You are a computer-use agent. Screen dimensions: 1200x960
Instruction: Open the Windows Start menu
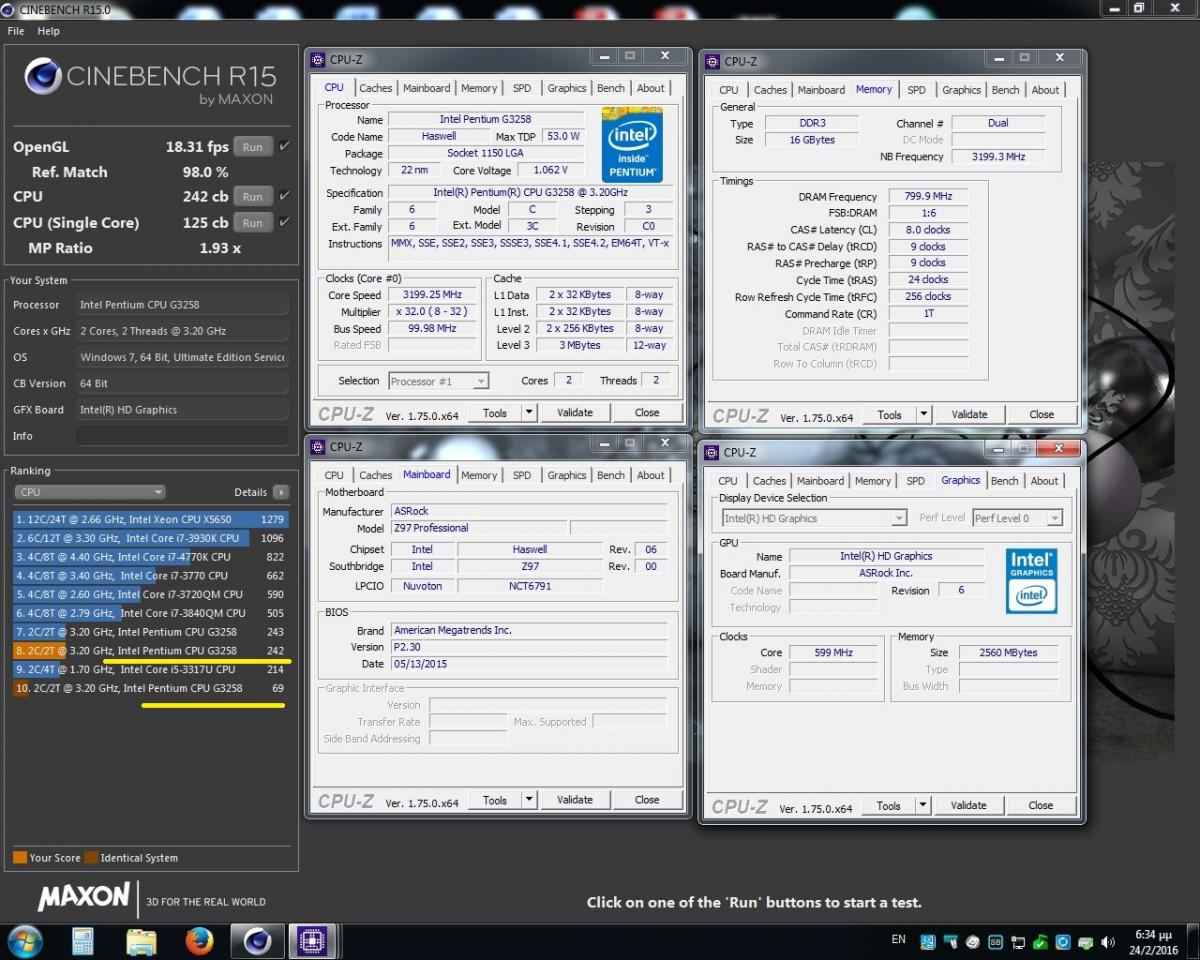[24, 941]
